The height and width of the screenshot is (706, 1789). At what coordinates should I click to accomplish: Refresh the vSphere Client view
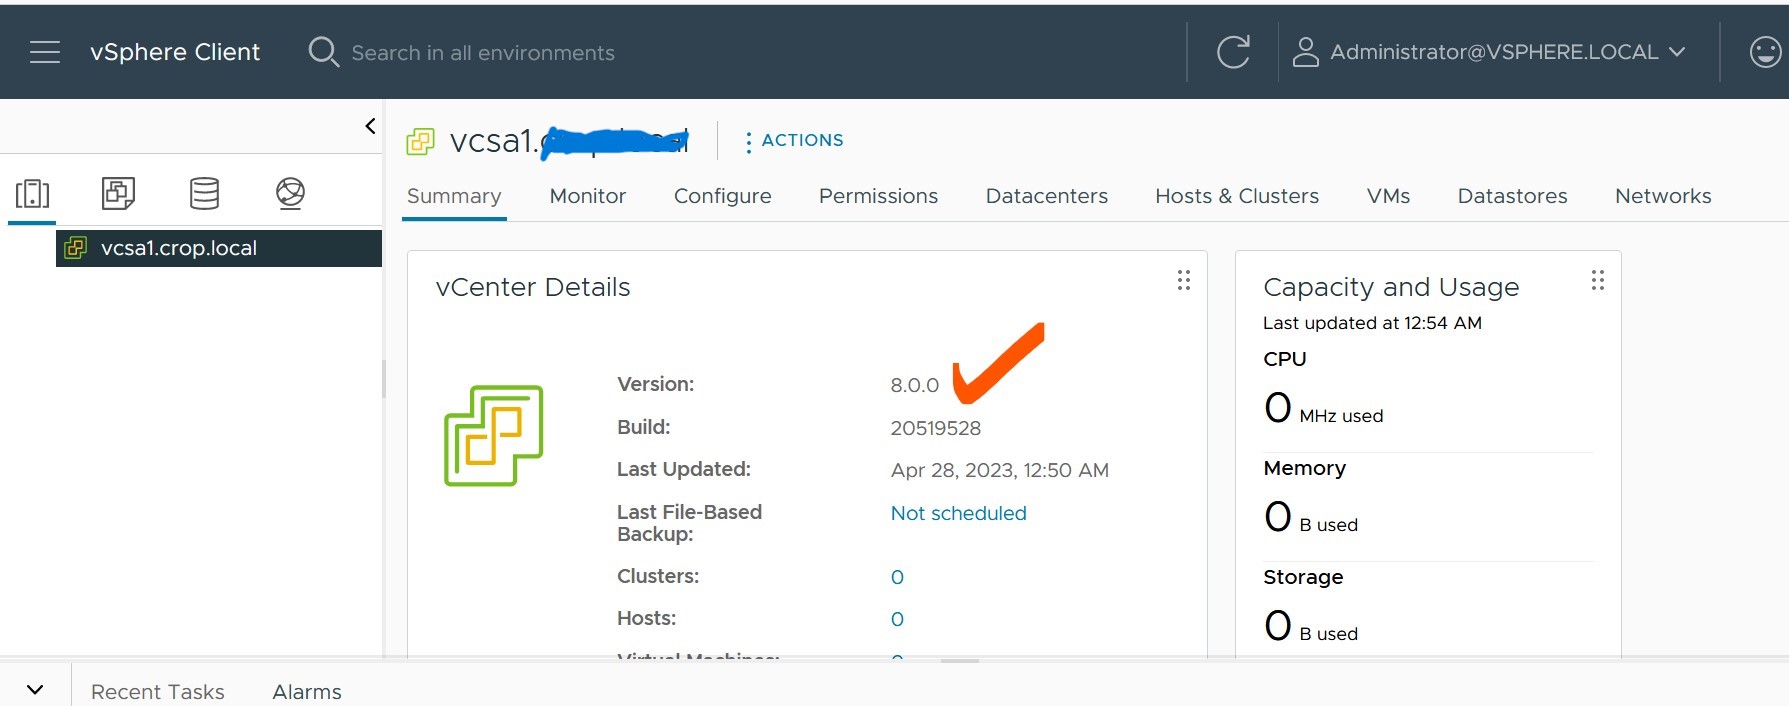(x=1233, y=52)
